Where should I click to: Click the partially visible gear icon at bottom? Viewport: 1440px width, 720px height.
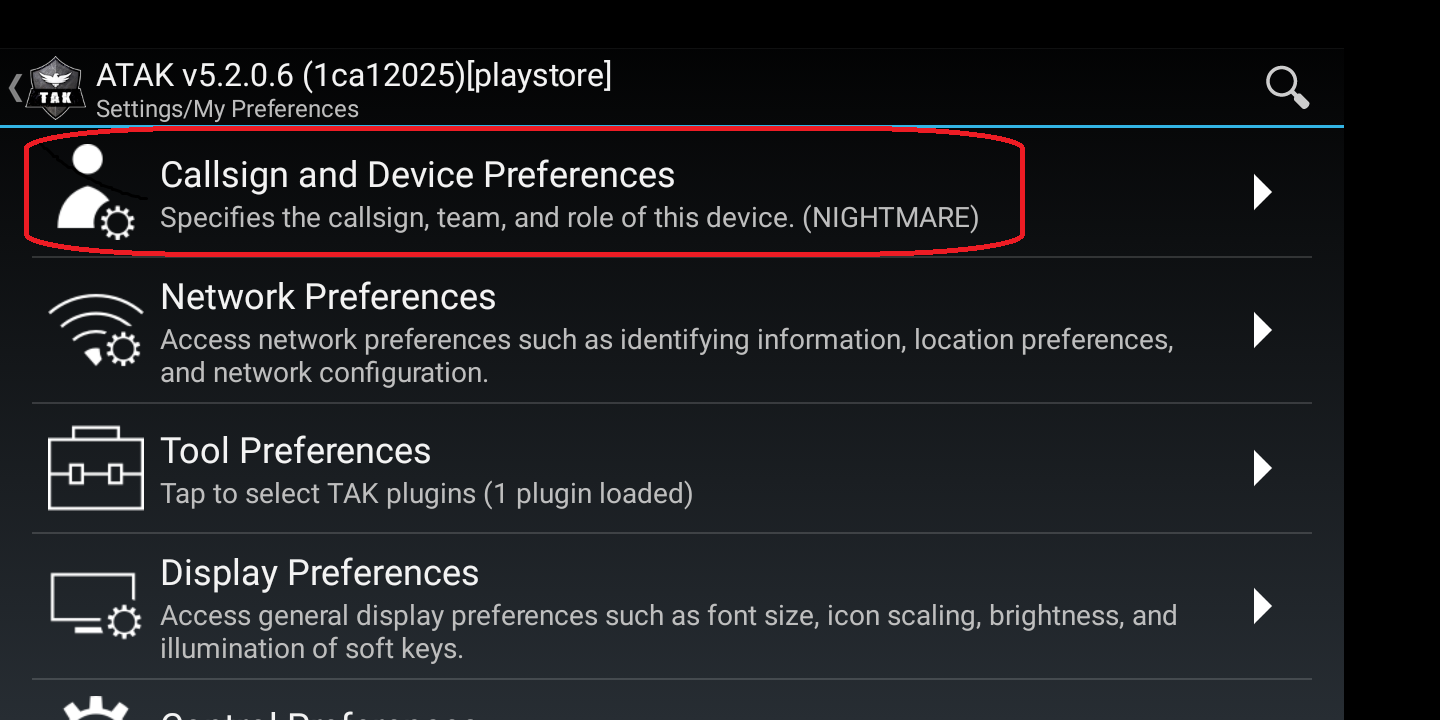coord(96,708)
